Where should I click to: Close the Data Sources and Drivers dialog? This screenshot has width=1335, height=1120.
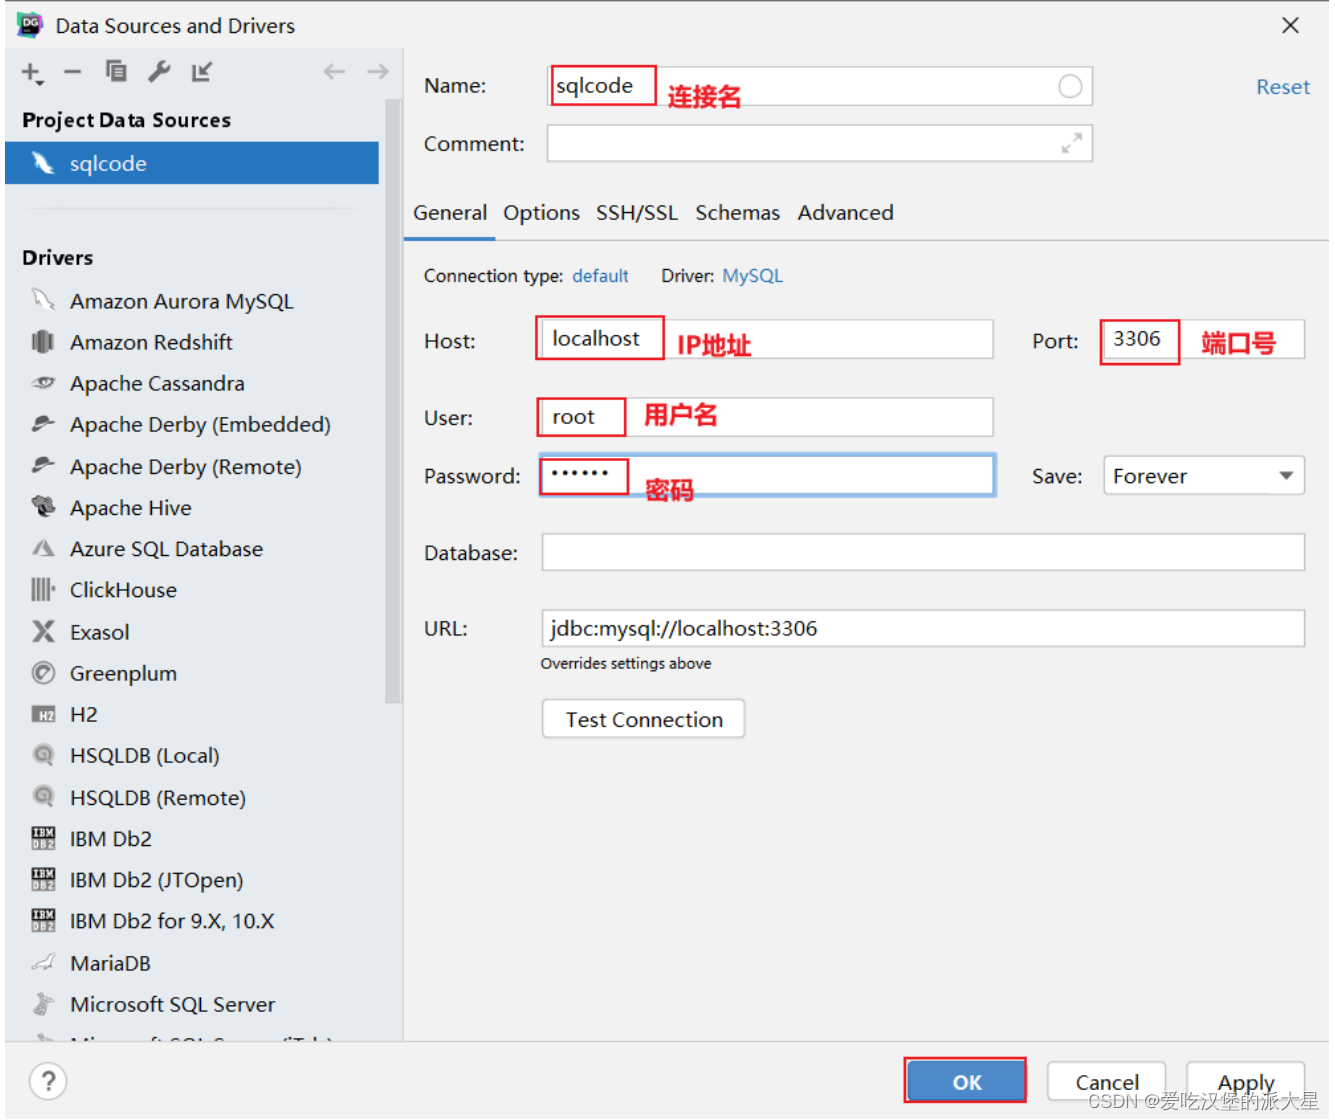1290,25
